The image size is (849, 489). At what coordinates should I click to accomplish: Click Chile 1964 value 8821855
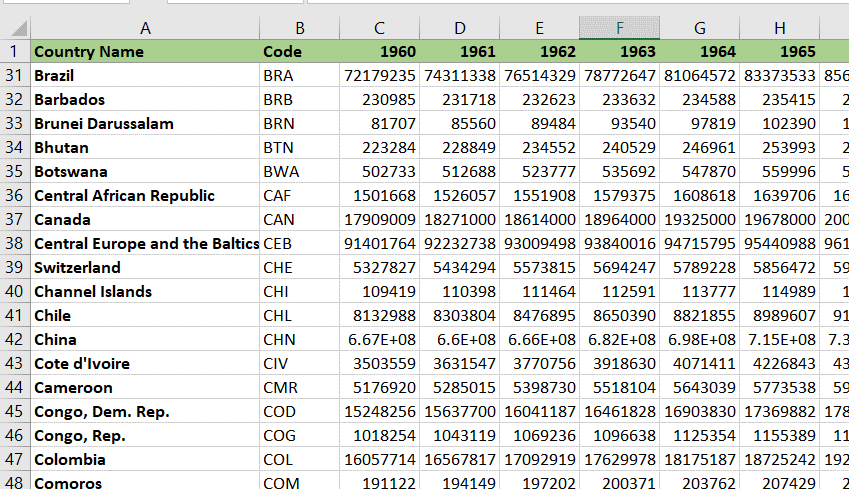pyautogui.click(x=700, y=315)
